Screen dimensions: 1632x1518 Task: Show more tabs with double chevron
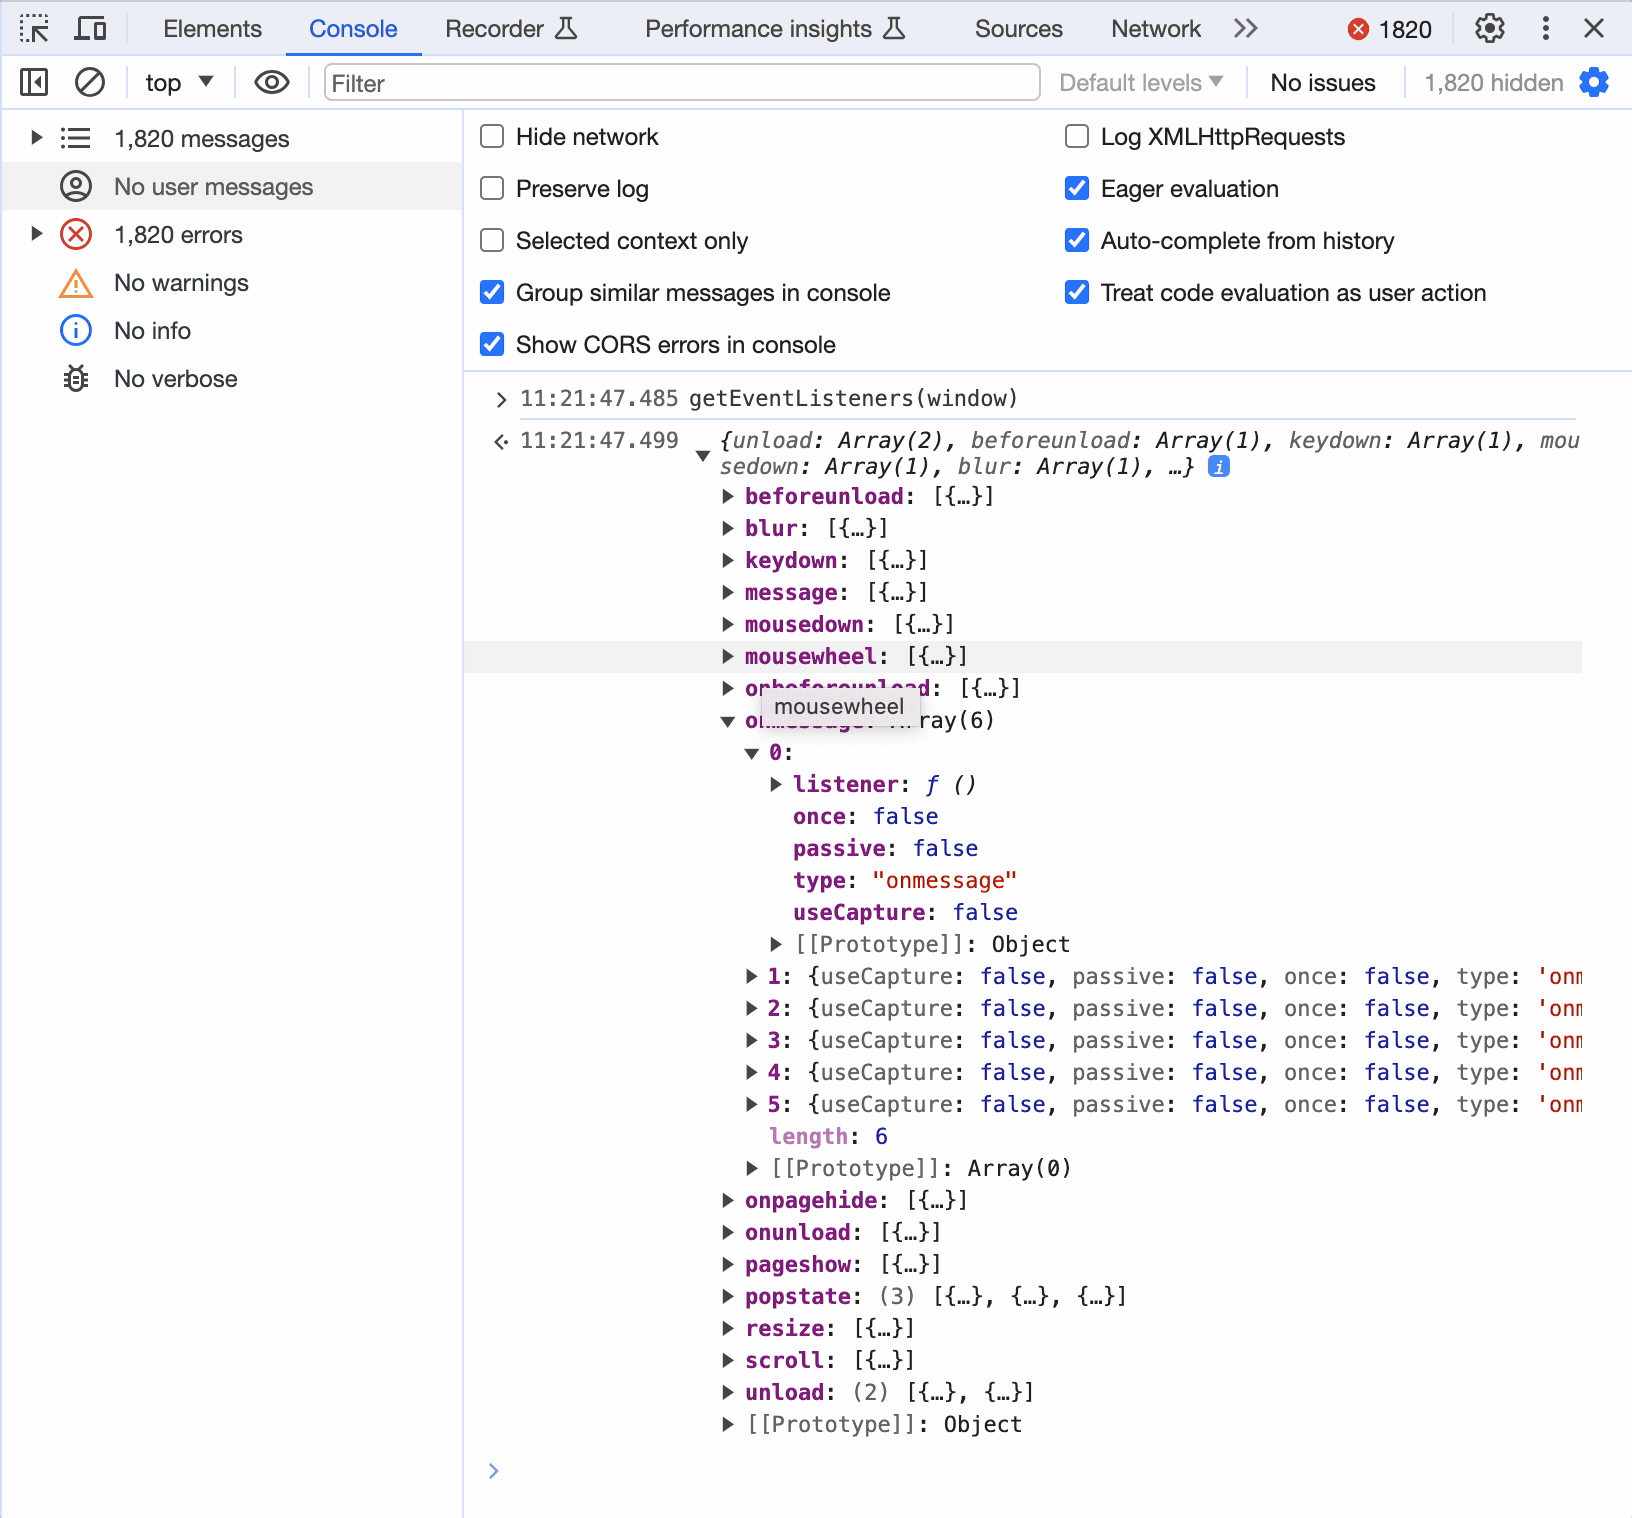1245,29
